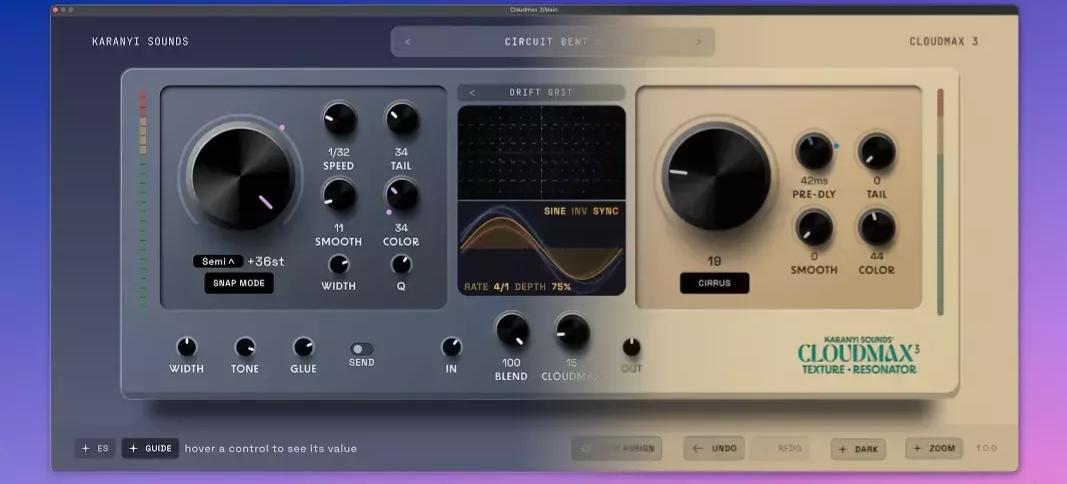Screen dimensions: 1067x484
Task: Select previous modulation preset before DRIFT GRIT
Action: [x=472, y=93]
